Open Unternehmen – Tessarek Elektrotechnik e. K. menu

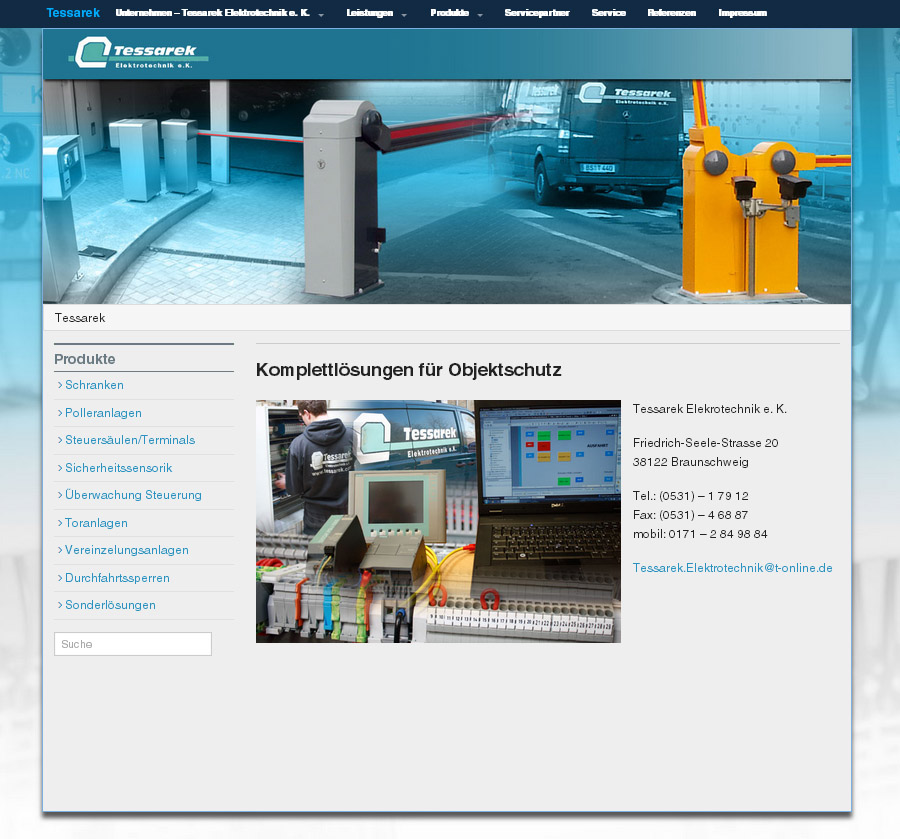[x=212, y=13]
